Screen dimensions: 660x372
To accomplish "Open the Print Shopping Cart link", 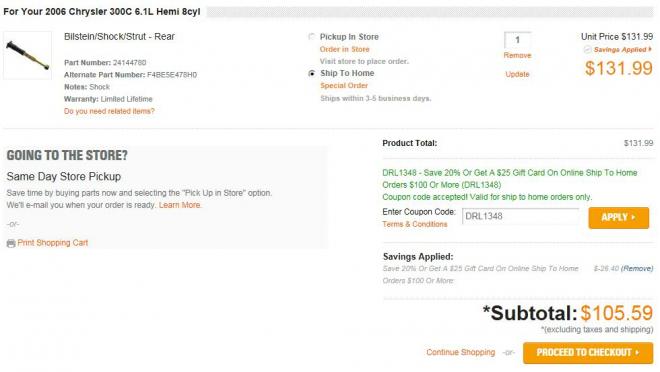I will 53,243.
